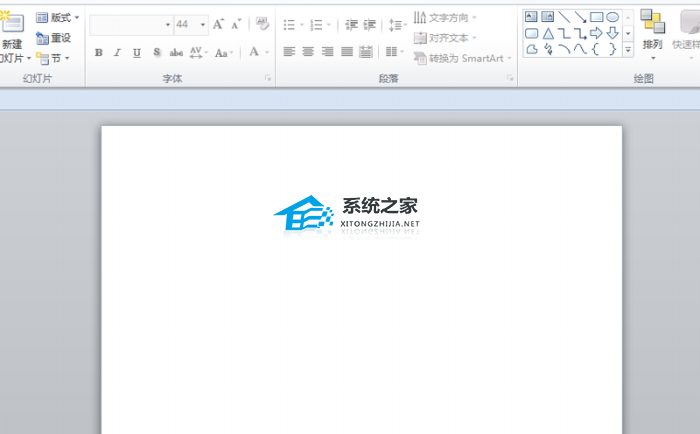
Task: Select the Curve shape tool
Action: point(580,49)
